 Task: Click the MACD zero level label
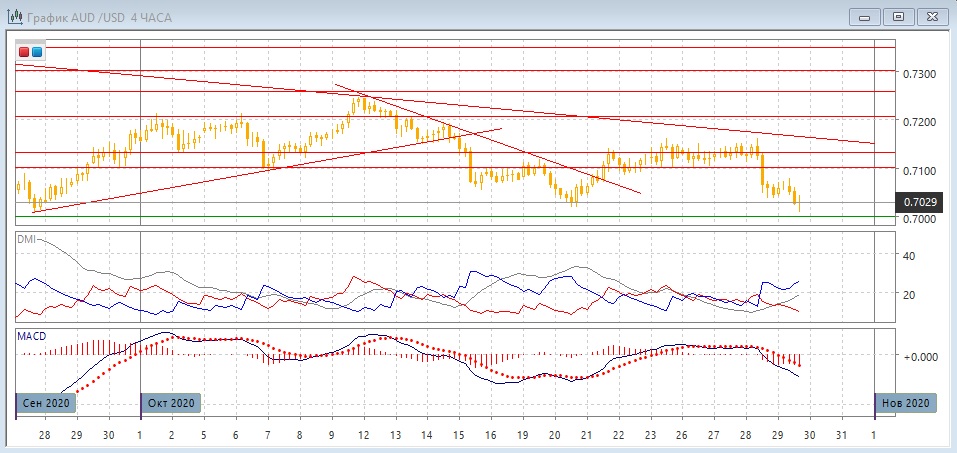point(919,357)
